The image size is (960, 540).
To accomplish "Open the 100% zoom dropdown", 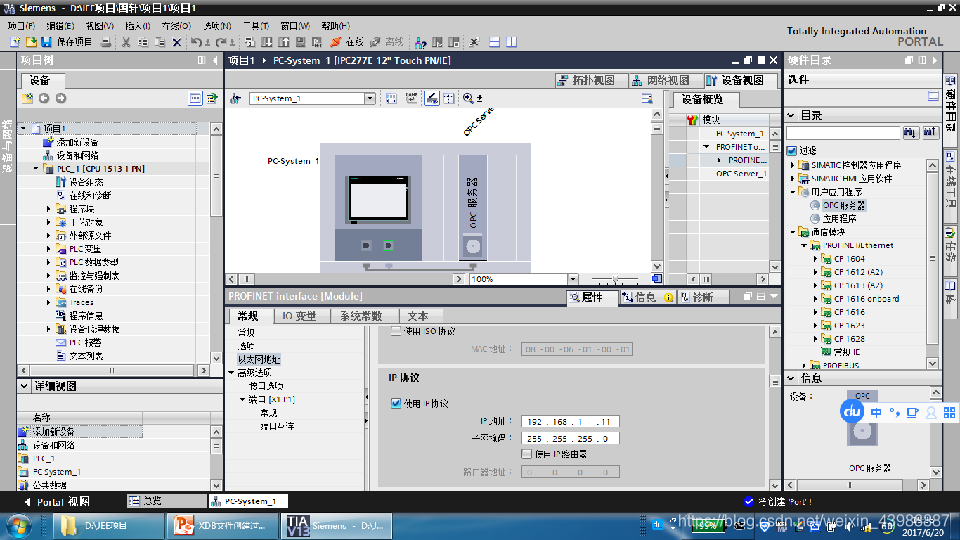I will coord(573,279).
